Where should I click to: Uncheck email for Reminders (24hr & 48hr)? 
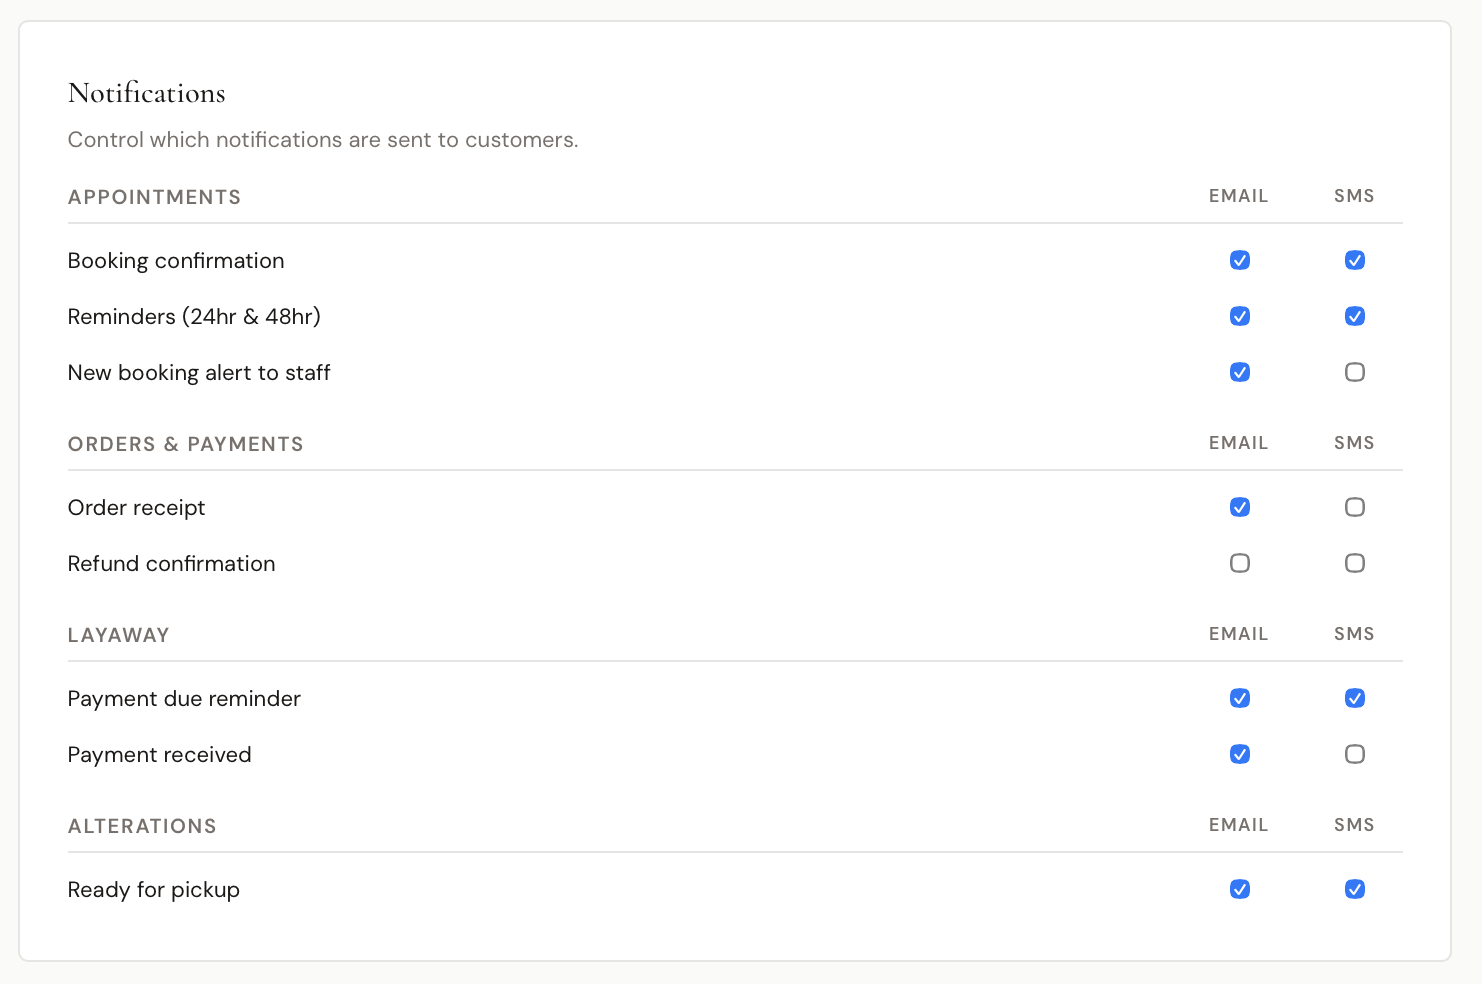pyautogui.click(x=1240, y=316)
